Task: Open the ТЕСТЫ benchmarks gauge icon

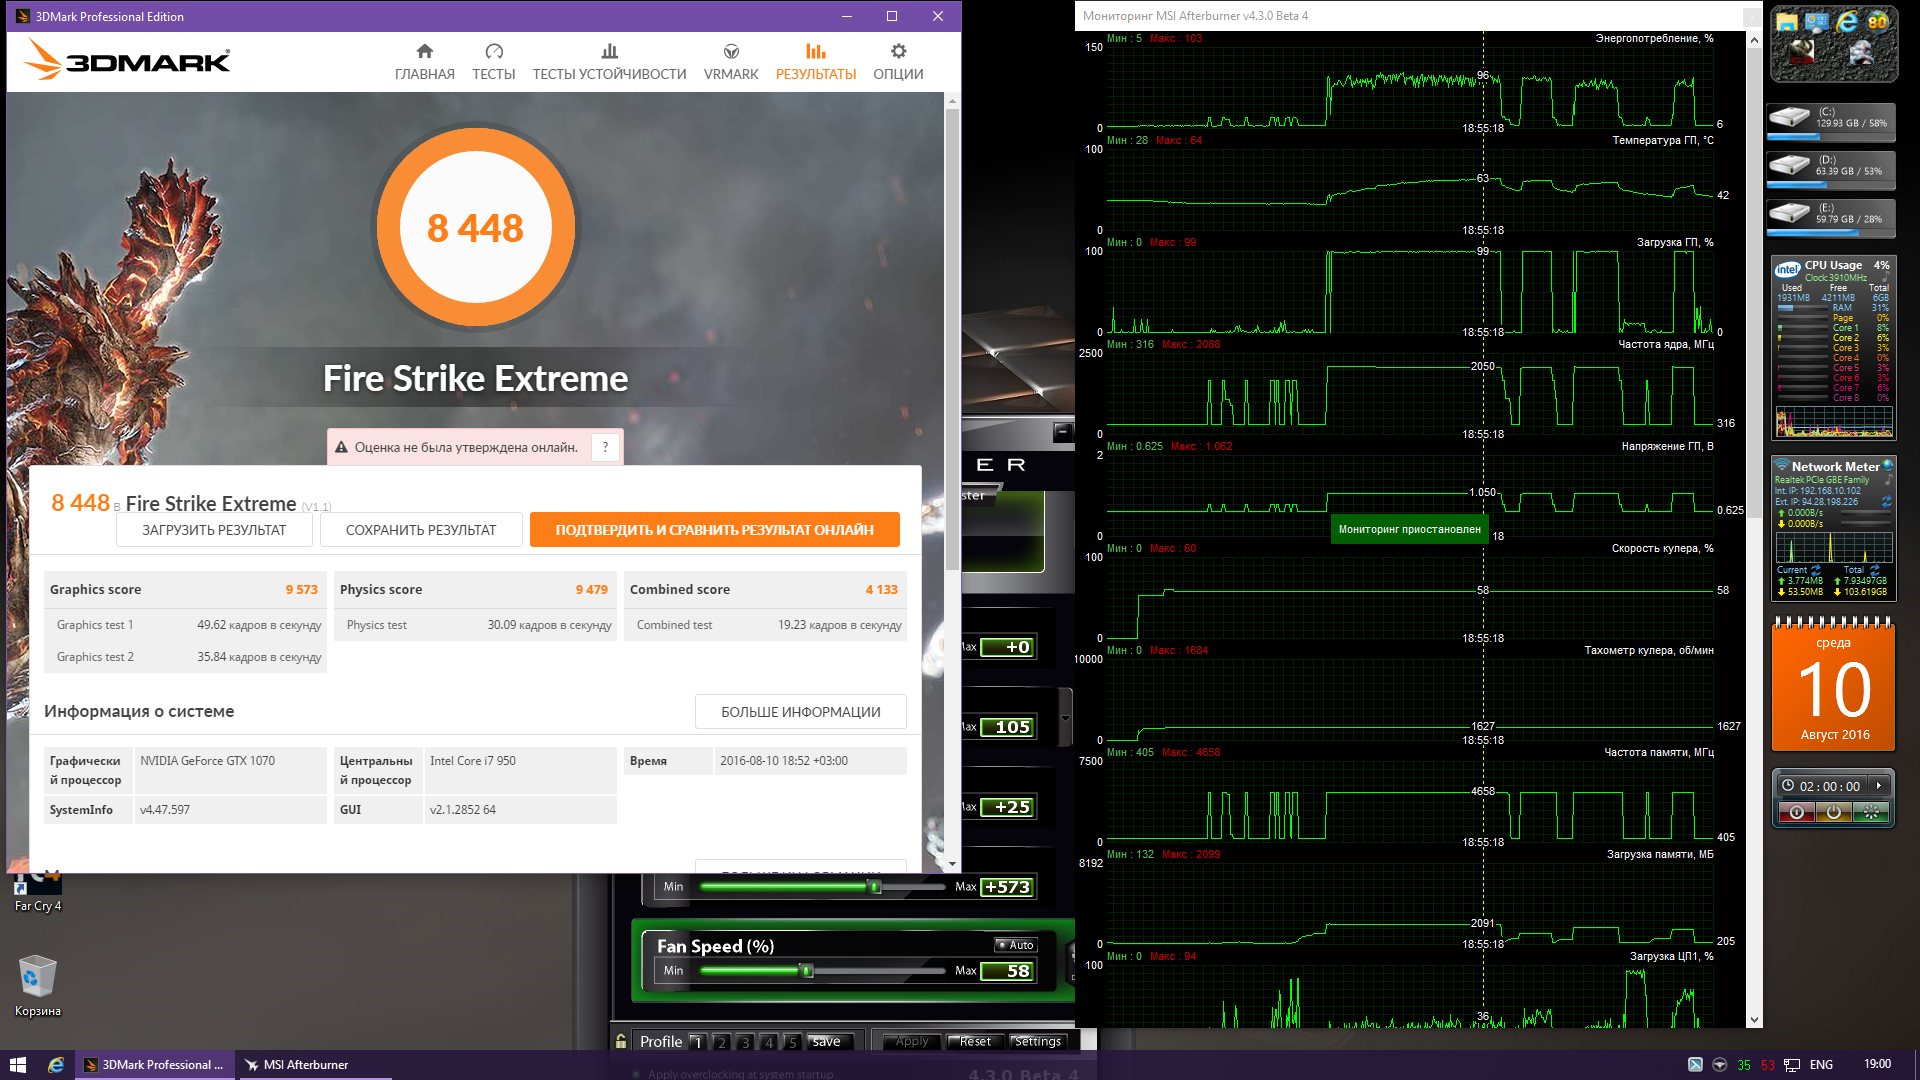Action: [494, 51]
